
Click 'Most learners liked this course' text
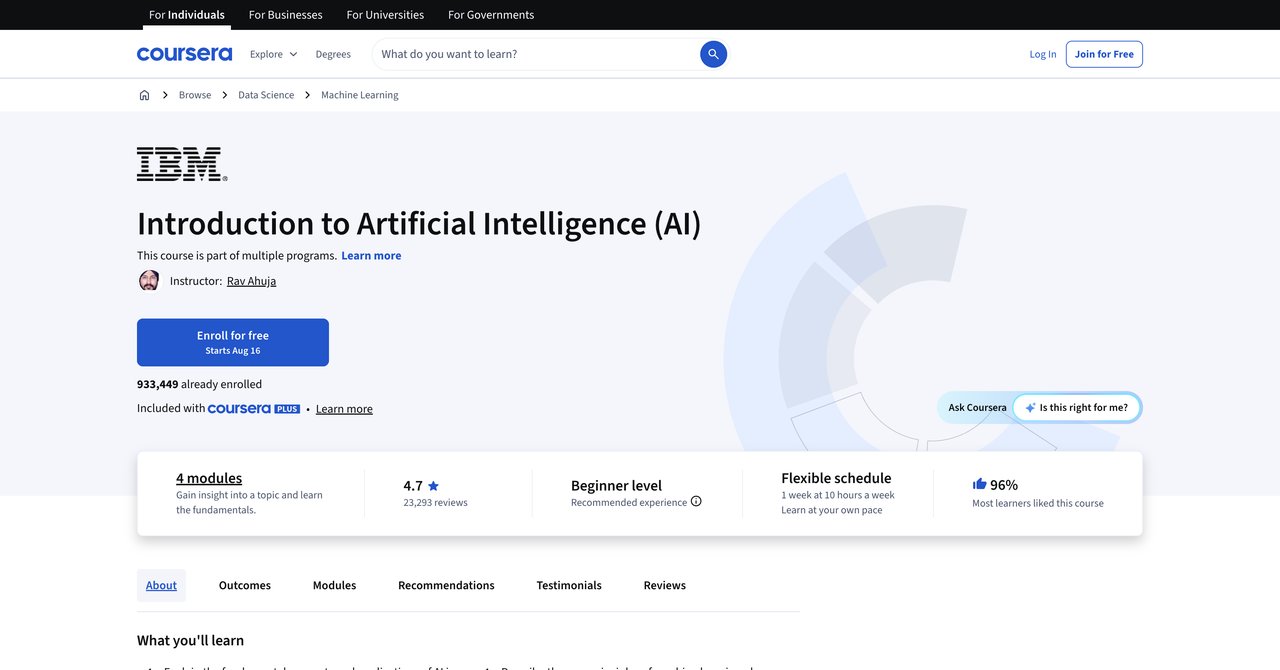[1038, 503]
